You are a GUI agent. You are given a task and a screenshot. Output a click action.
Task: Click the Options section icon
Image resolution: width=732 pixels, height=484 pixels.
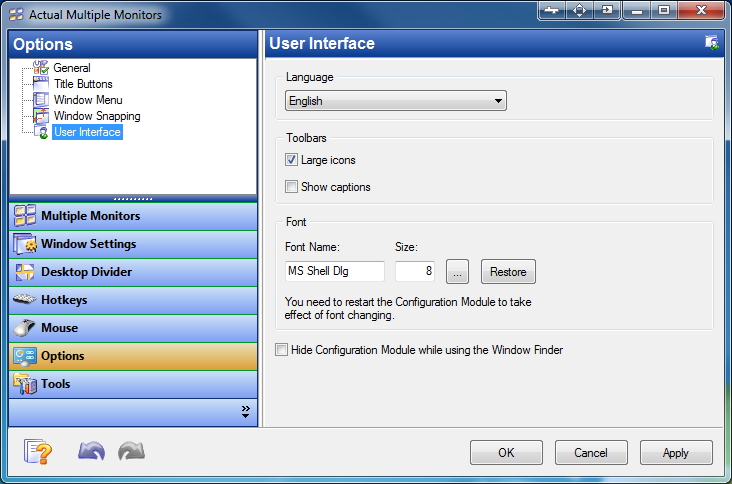coord(25,356)
